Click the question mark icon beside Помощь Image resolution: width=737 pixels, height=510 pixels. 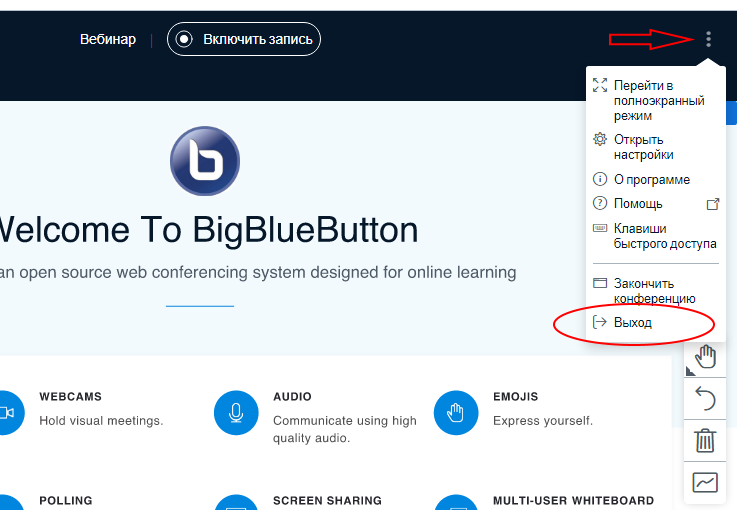(x=600, y=203)
